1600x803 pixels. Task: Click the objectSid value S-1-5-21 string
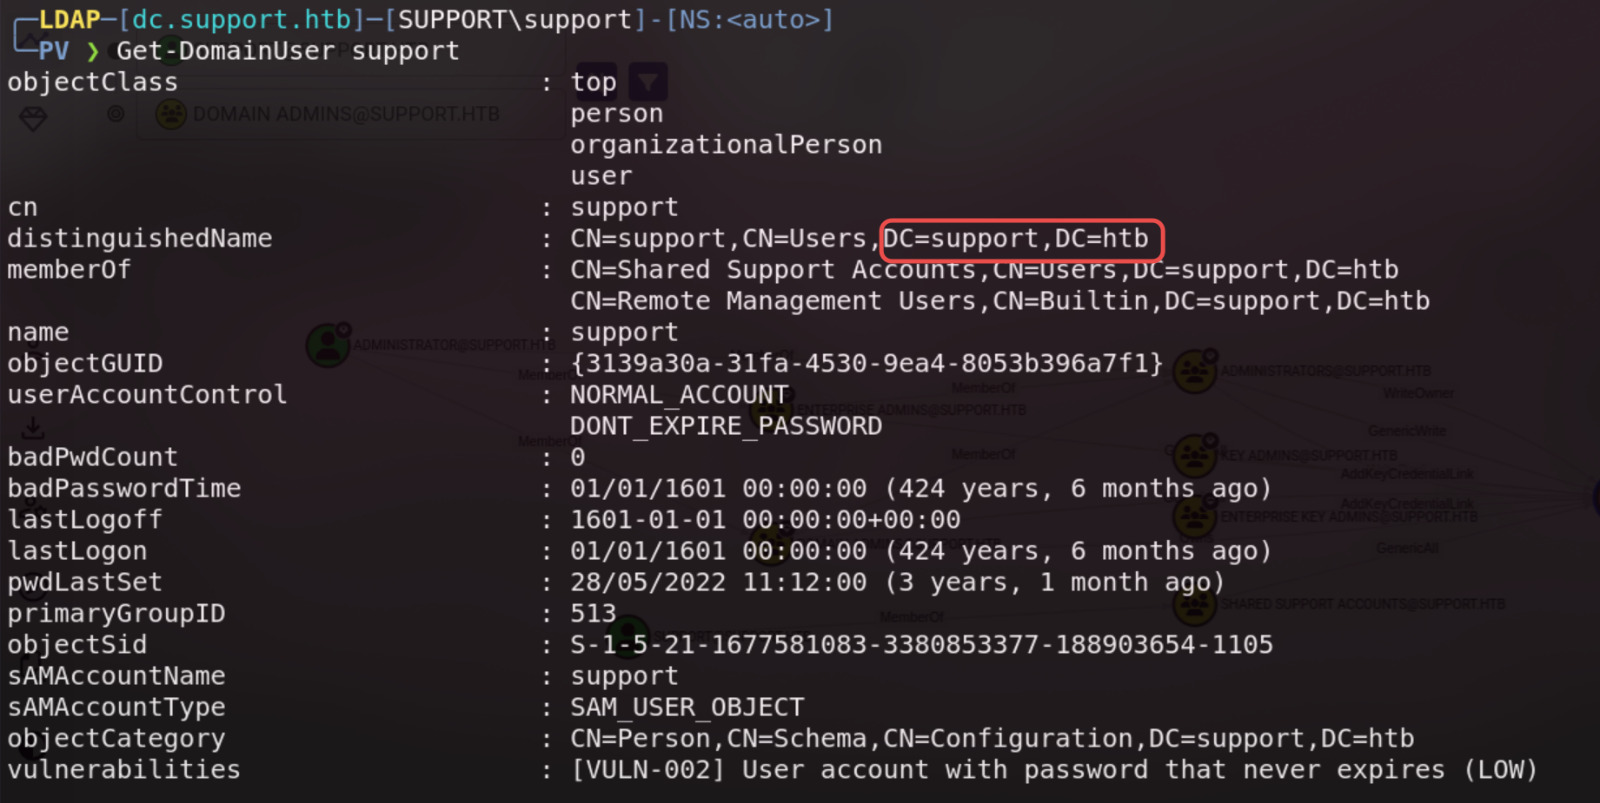[921, 645]
